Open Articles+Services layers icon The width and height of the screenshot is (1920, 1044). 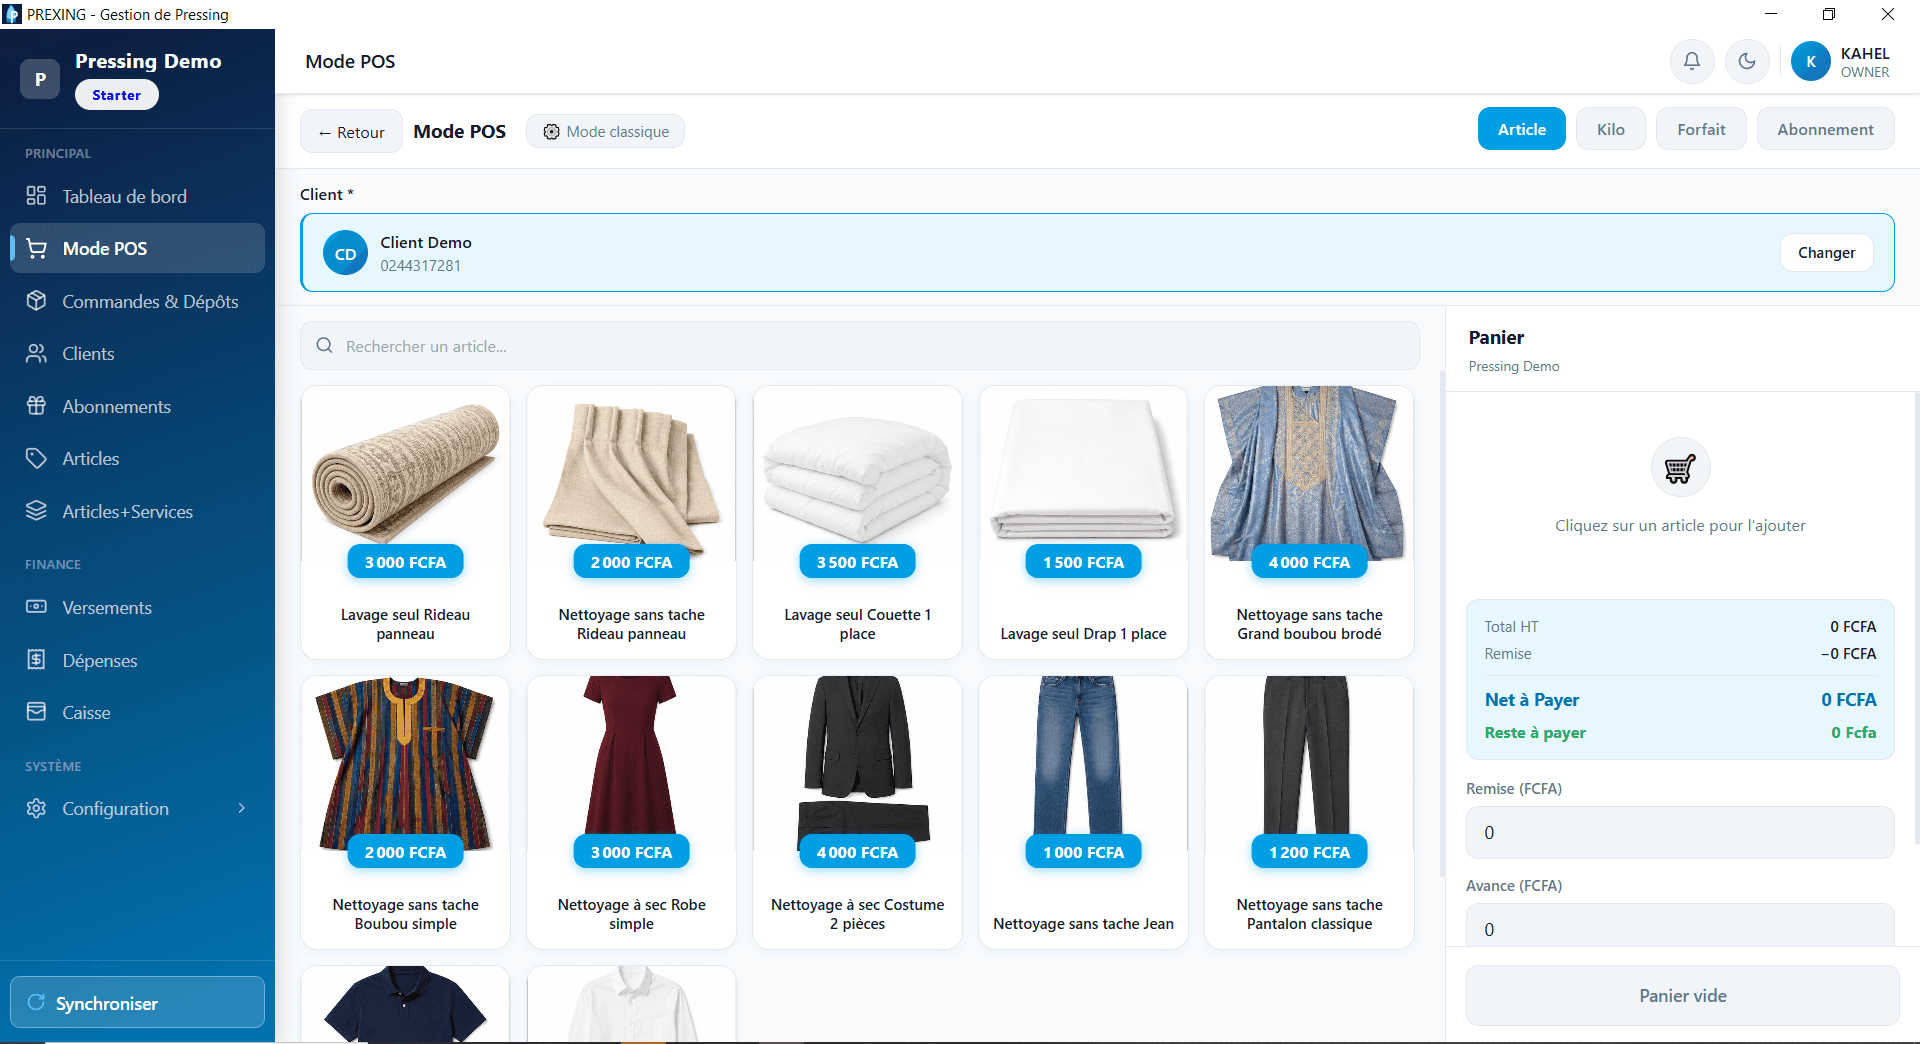[36, 511]
